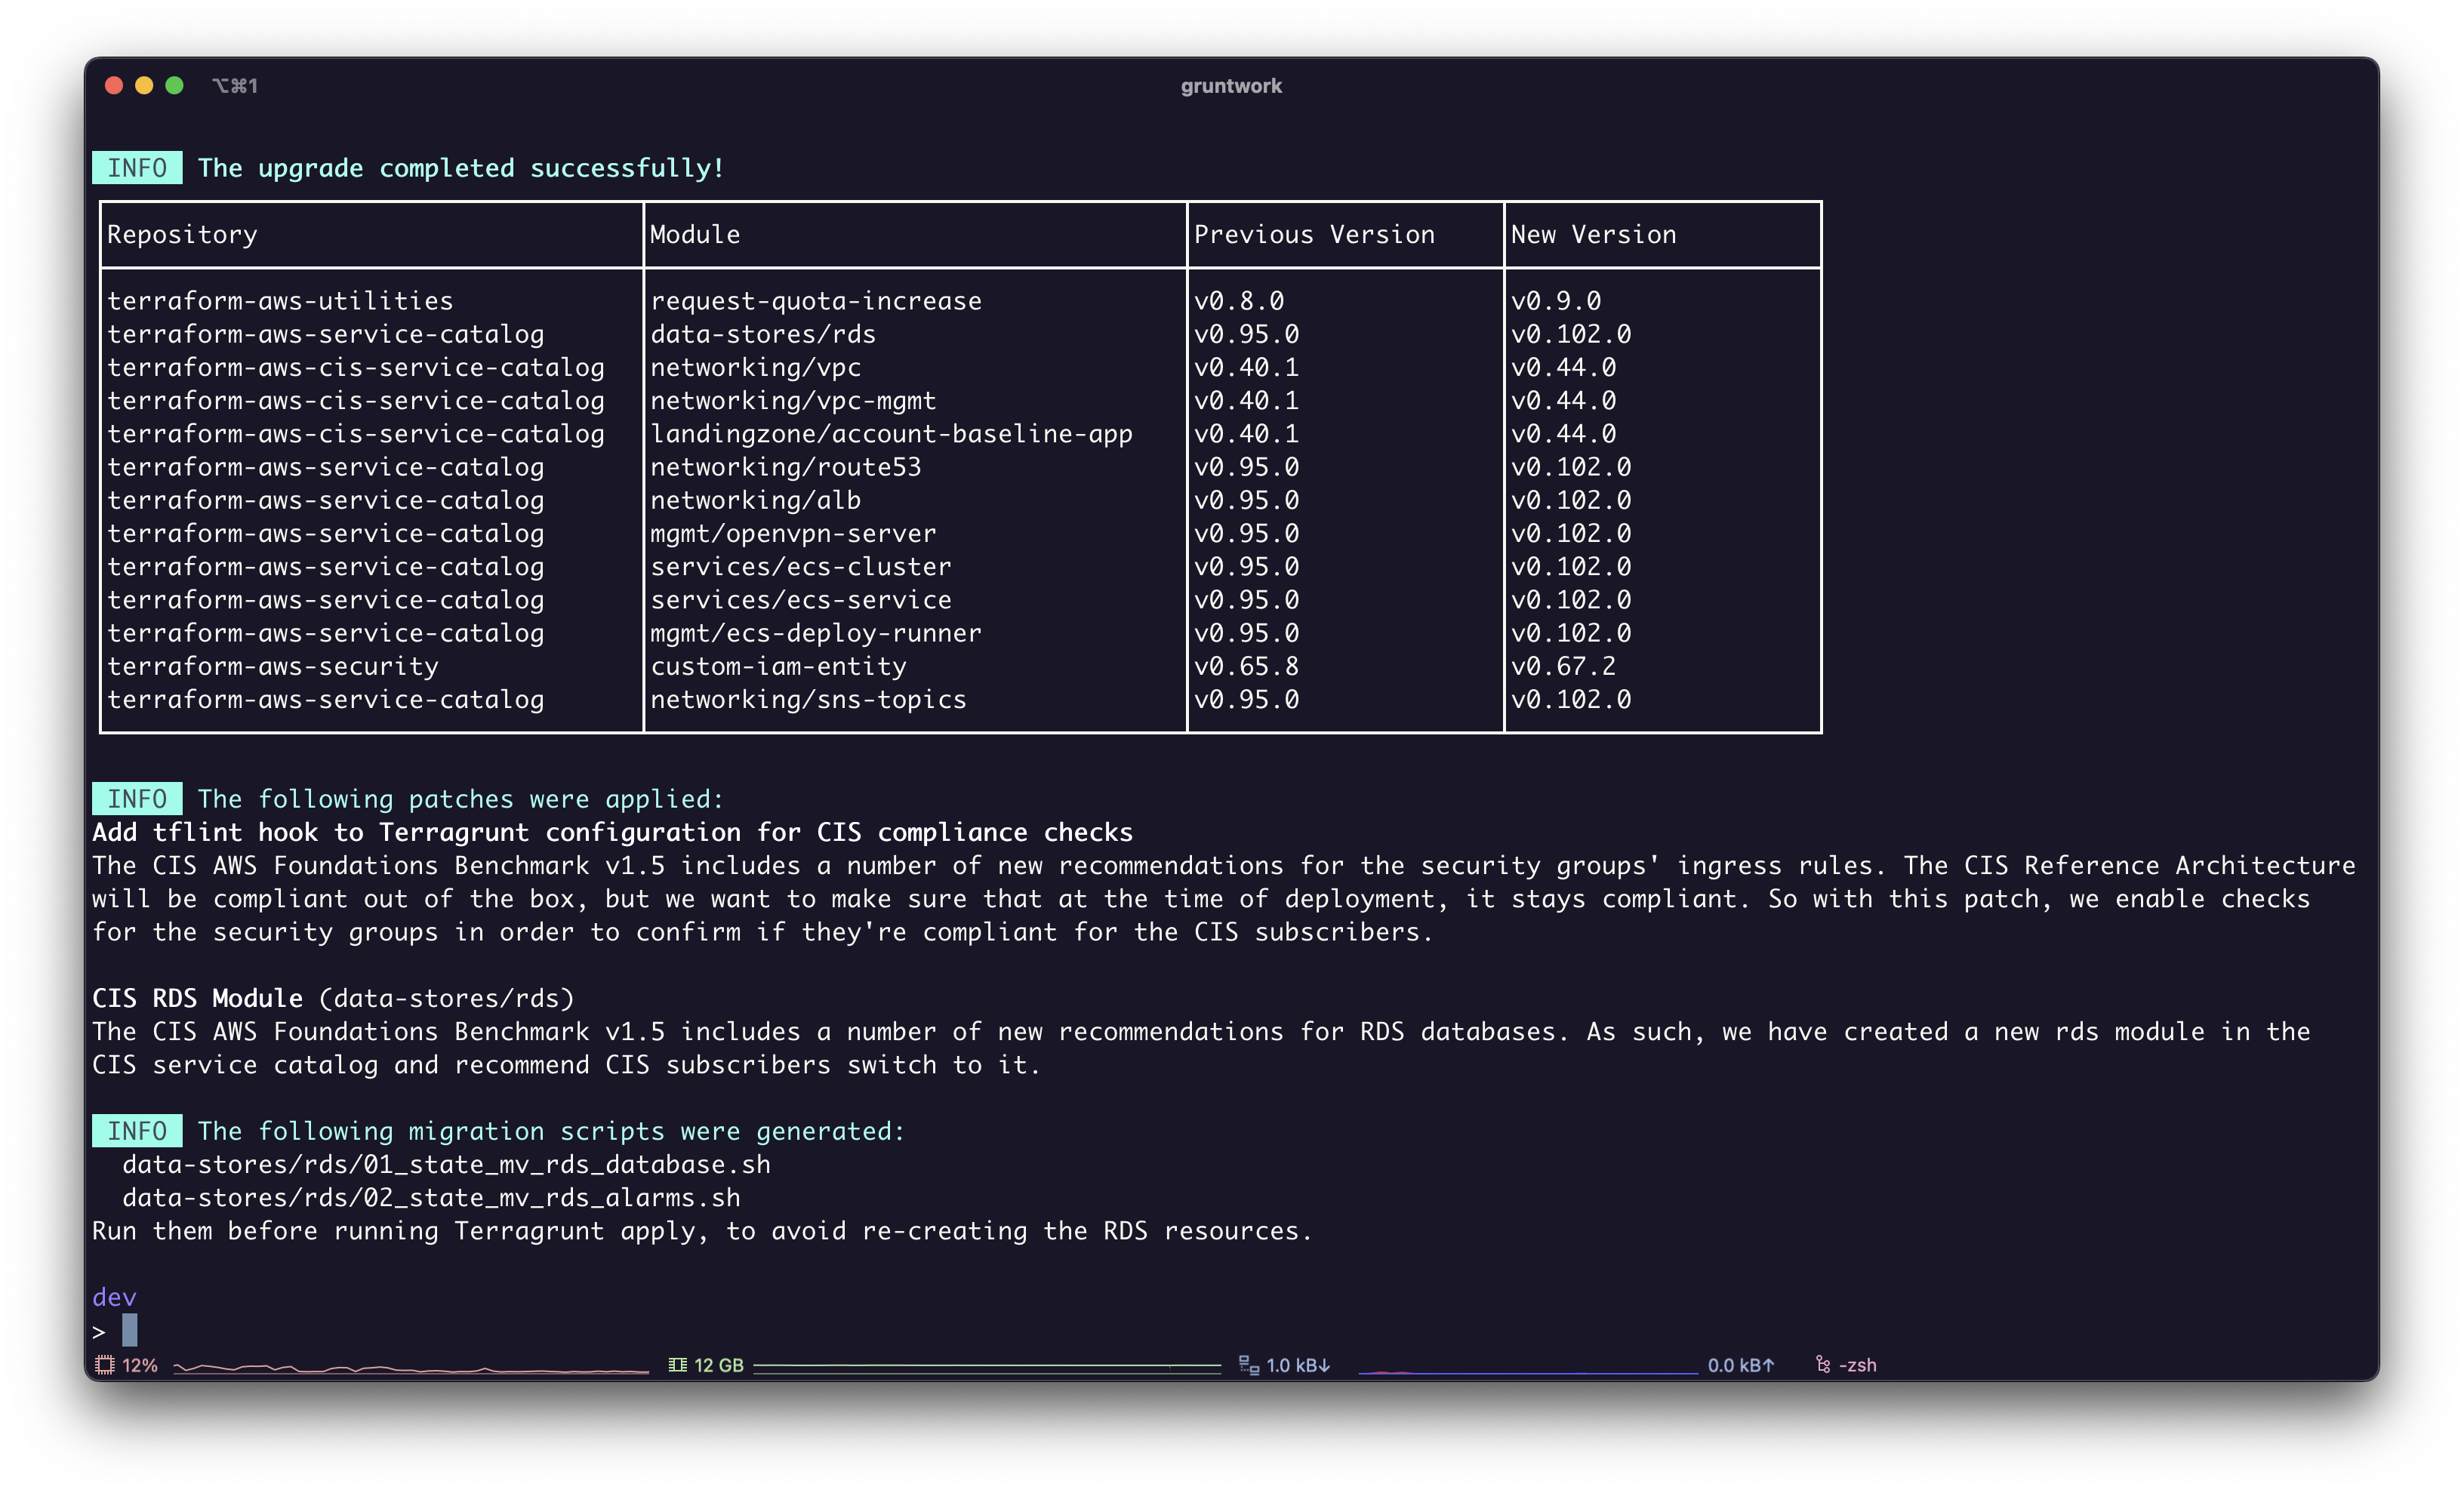The image size is (2464, 1493).
Task: Click the custom-iam-entity module entry
Action: pyautogui.click(x=778, y=666)
